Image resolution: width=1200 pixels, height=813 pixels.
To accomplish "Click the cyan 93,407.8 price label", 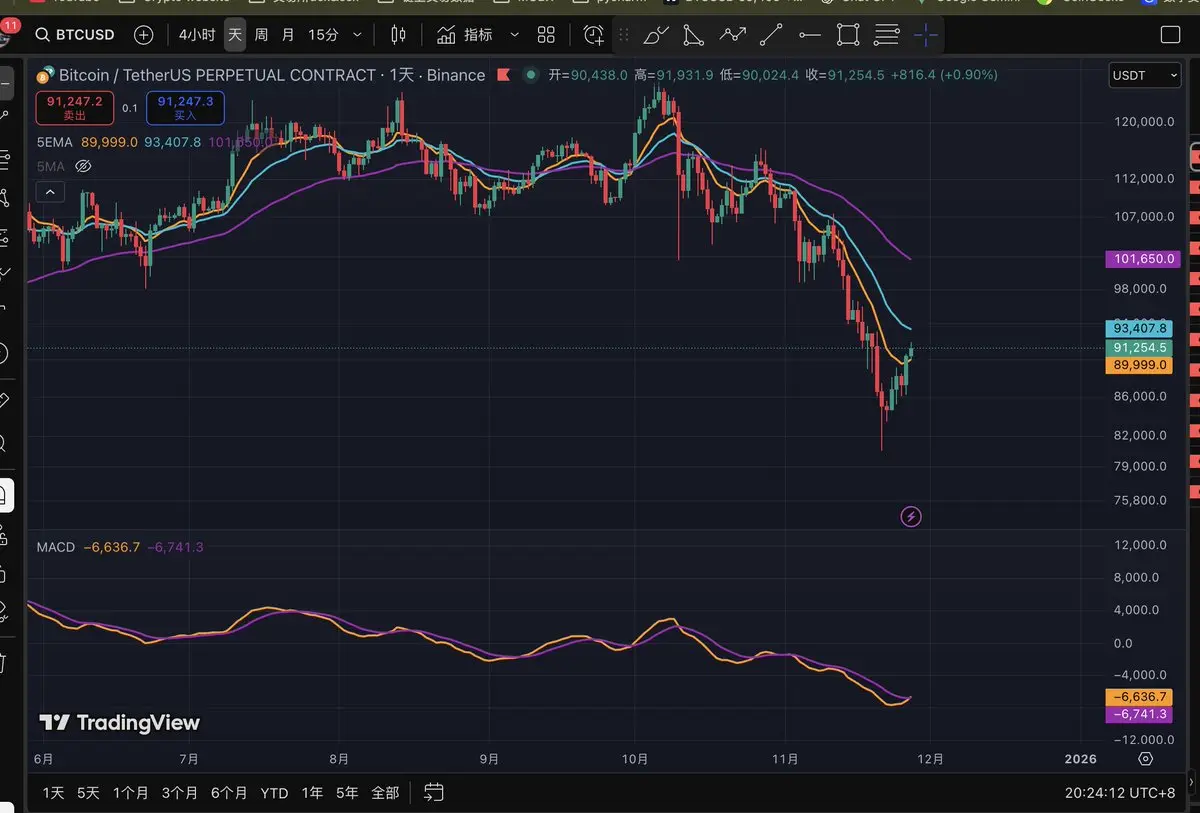I will [1139, 328].
